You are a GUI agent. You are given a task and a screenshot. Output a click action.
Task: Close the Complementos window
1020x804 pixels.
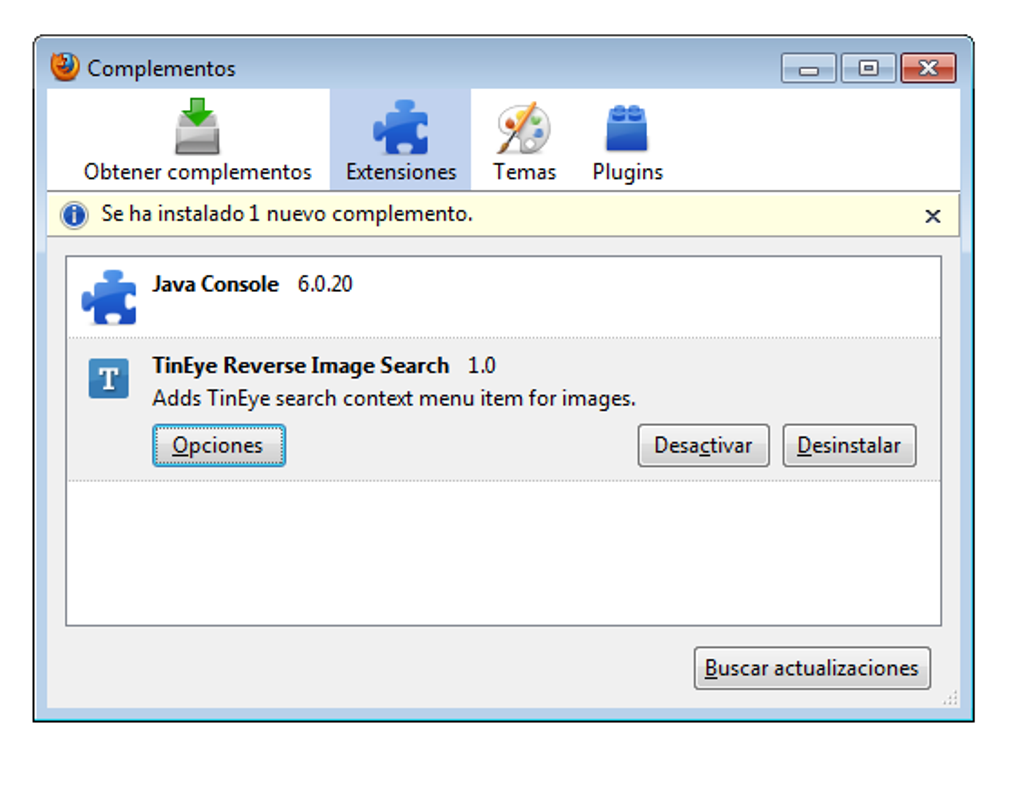coord(928,68)
